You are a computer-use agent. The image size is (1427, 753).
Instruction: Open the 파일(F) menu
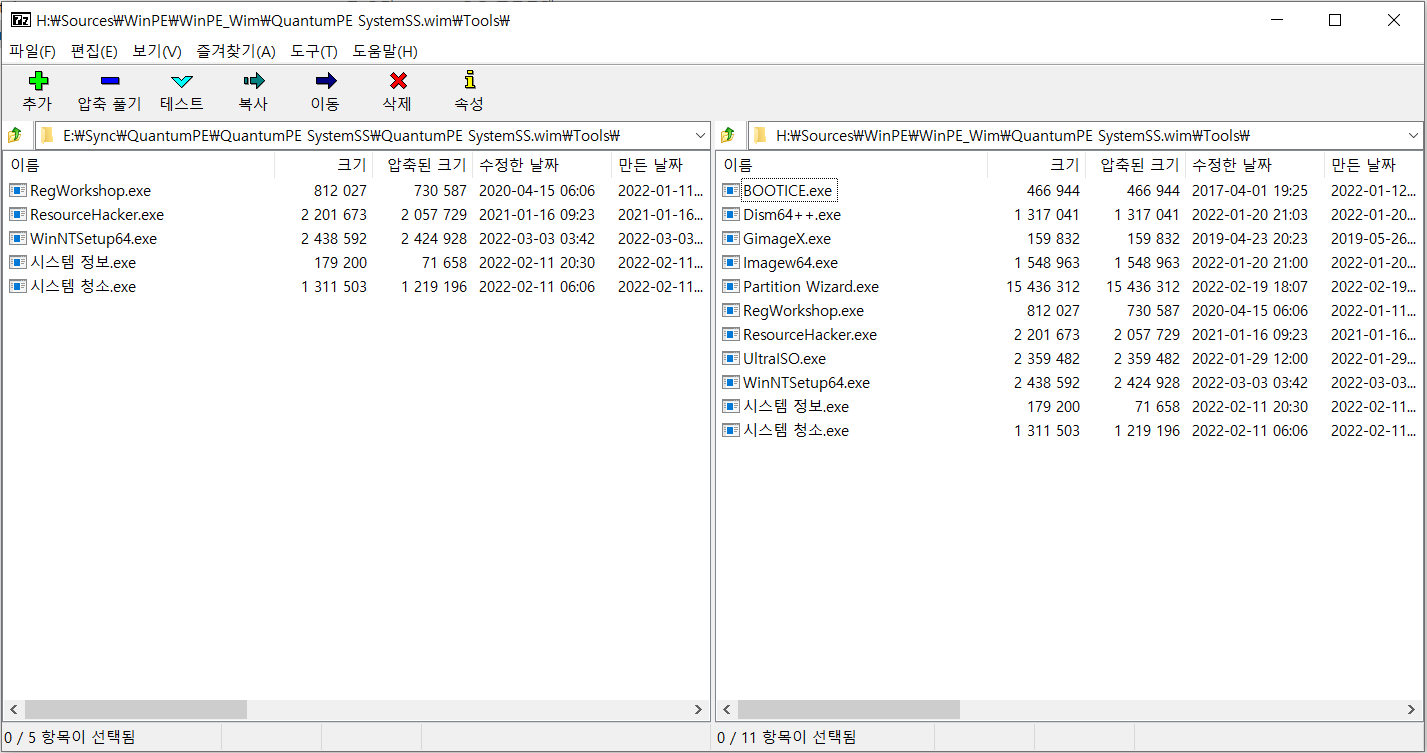32,51
